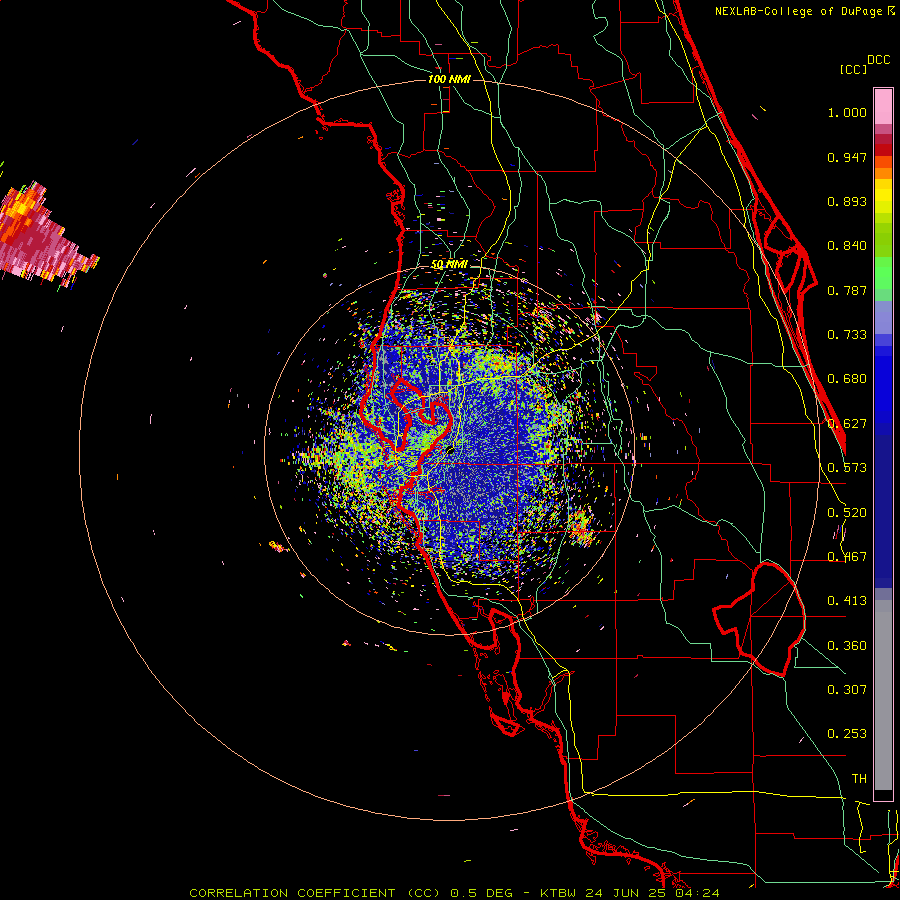Click the 50 NMI range ring label
This screenshot has height=900, width=900.
pyautogui.click(x=449, y=264)
